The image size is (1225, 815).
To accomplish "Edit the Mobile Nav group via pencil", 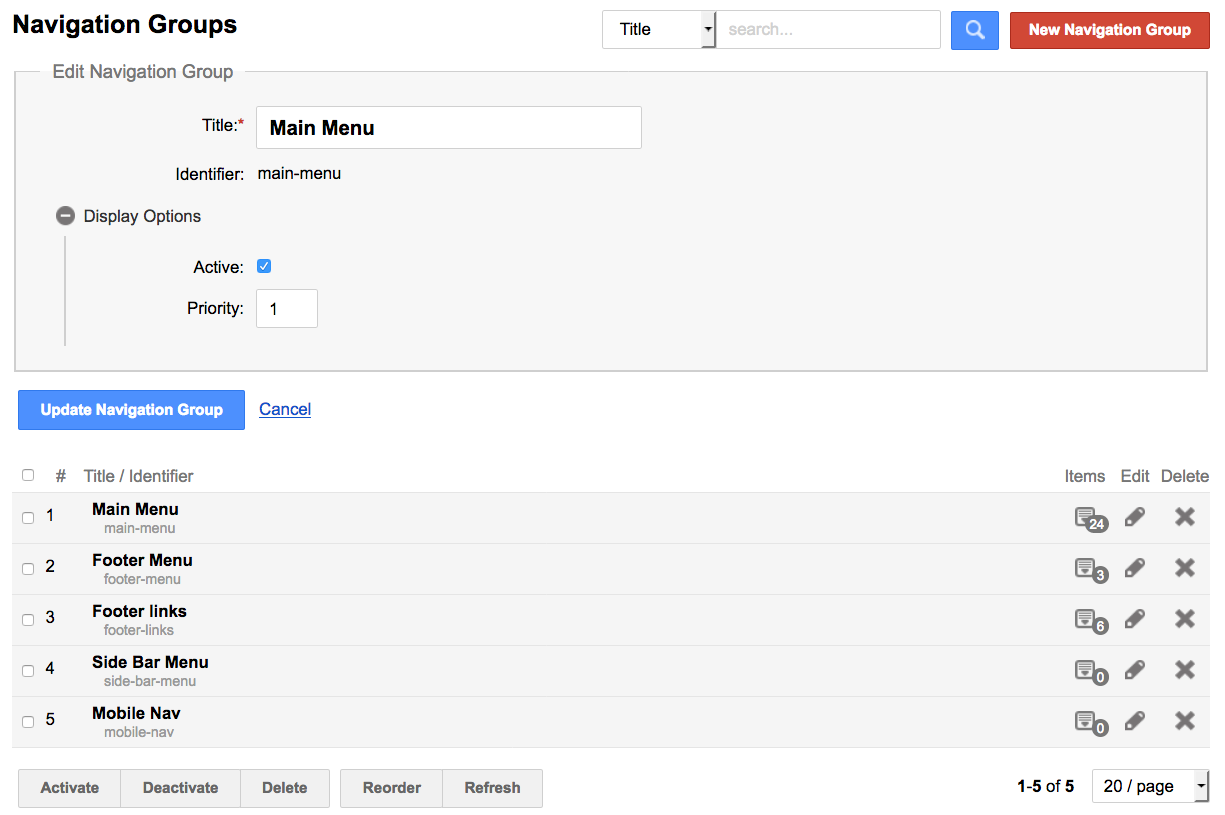I will point(1134,721).
